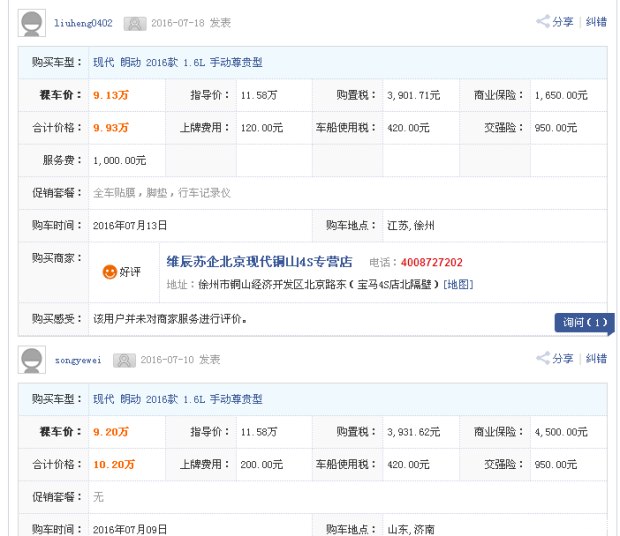The height and width of the screenshot is (536, 620).
Task: Report error 纠错 on liuheng0402 post
Action: click(596, 22)
